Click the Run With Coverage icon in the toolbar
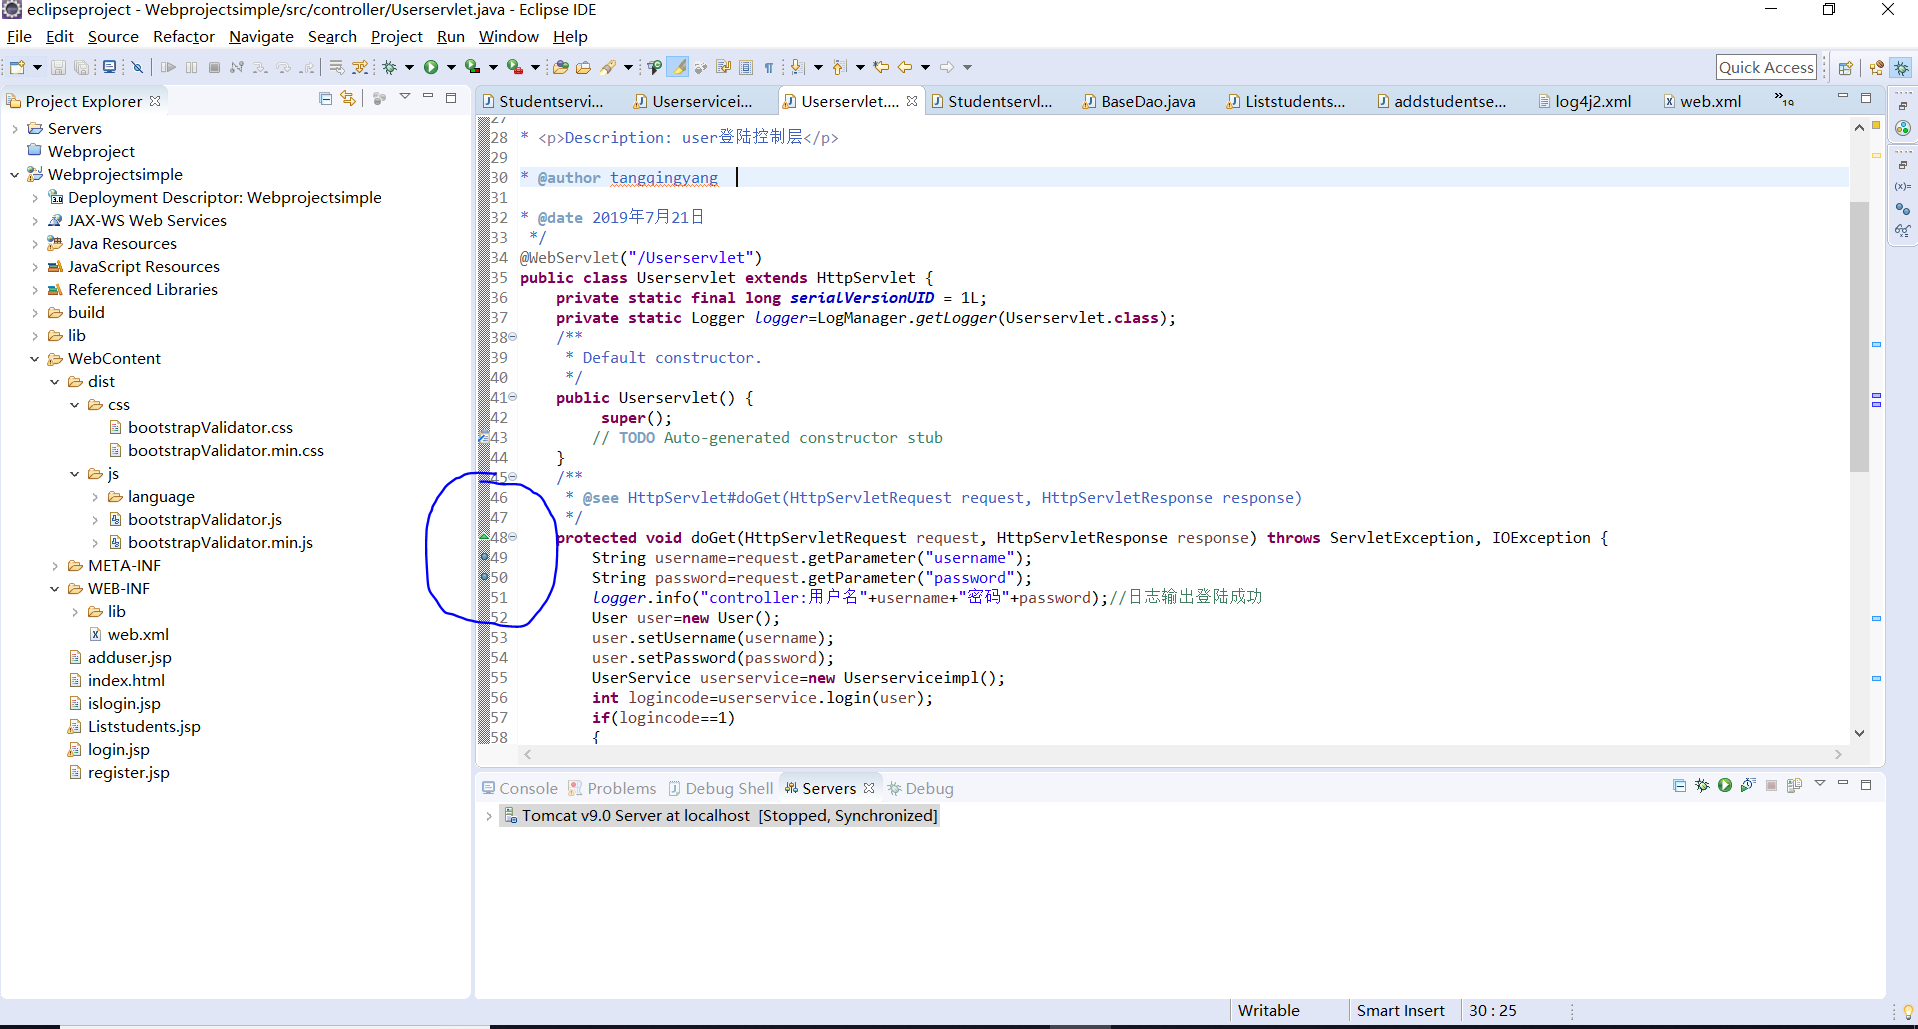Image resolution: width=1918 pixels, height=1029 pixels. click(473, 67)
